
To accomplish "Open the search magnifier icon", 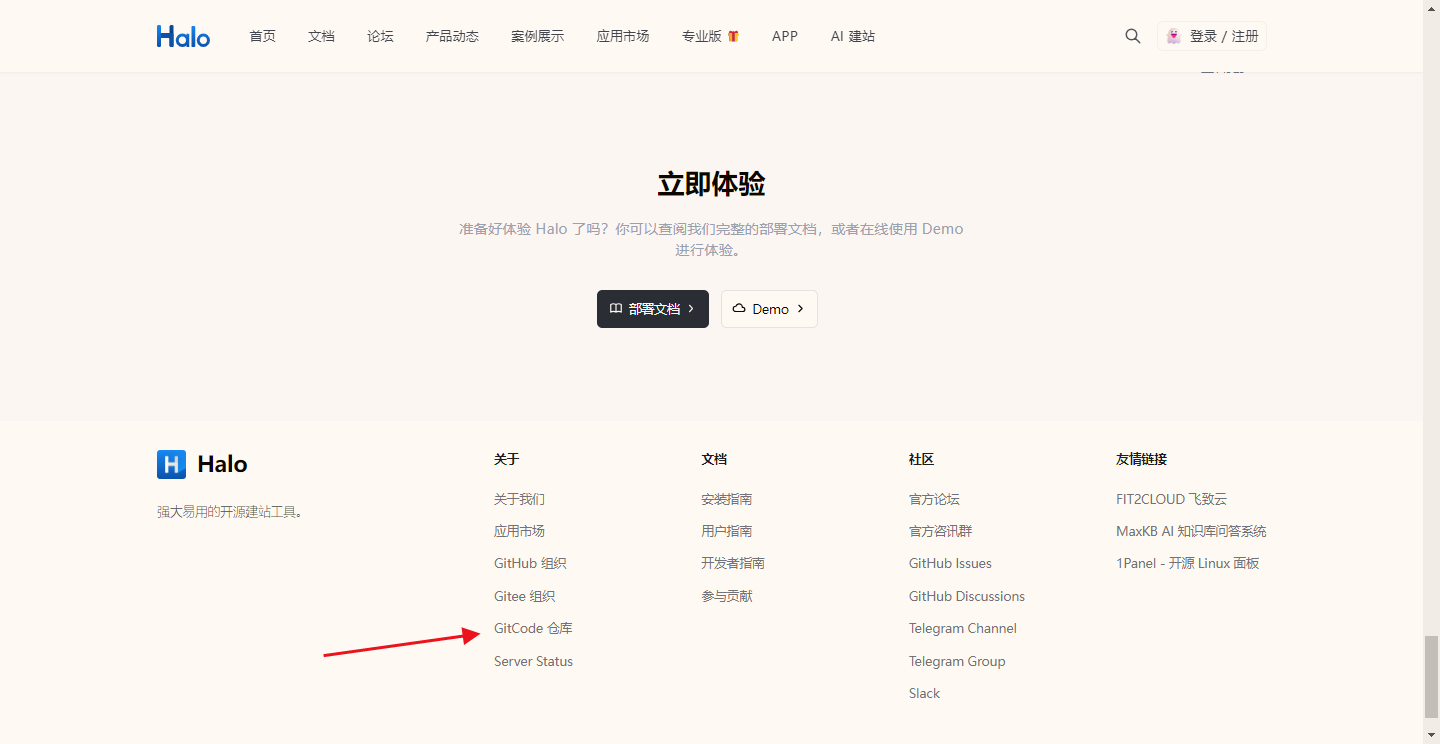I will (1133, 36).
